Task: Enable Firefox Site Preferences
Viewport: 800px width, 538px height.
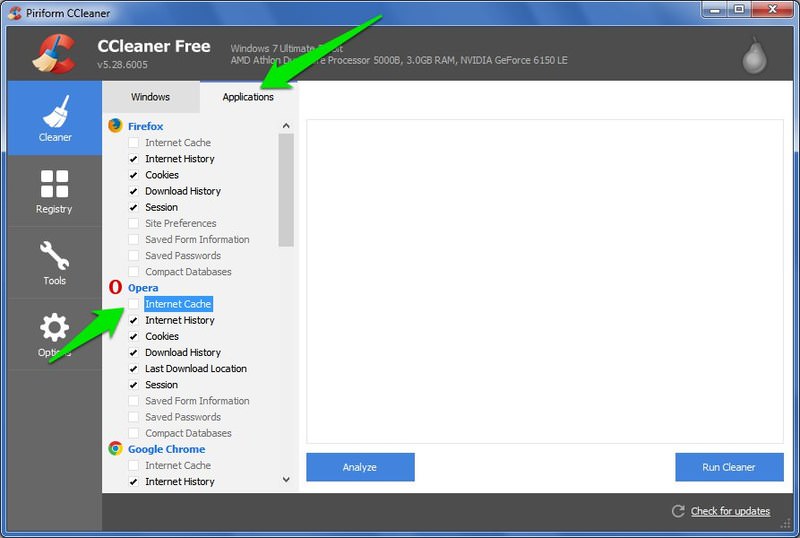Action: [133, 223]
